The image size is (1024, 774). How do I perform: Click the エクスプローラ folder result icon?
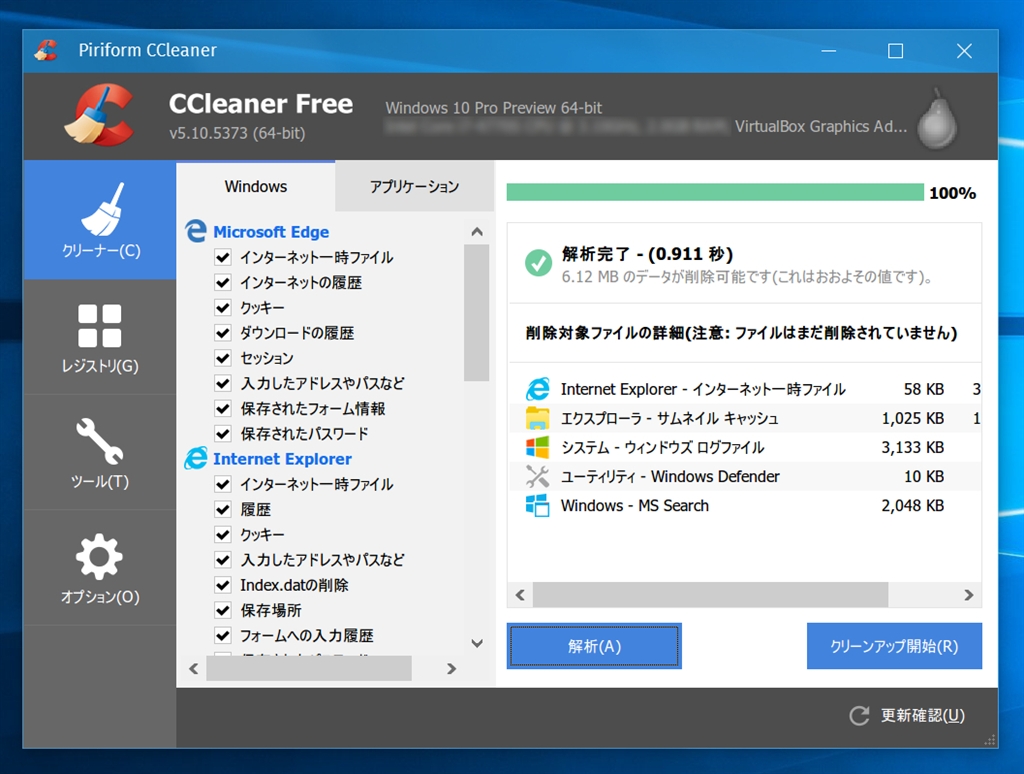pos(537,418)
